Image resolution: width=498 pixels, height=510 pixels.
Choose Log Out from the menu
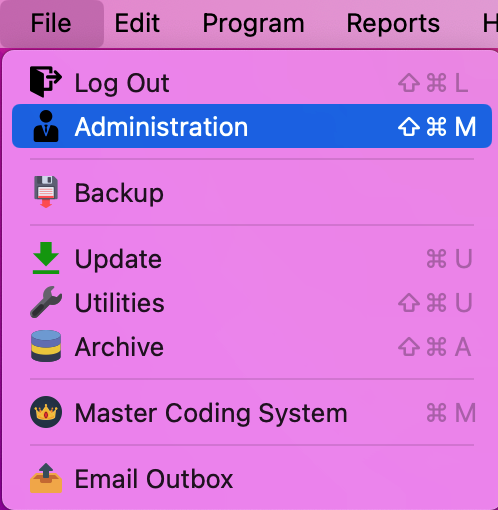pos(252,82)
